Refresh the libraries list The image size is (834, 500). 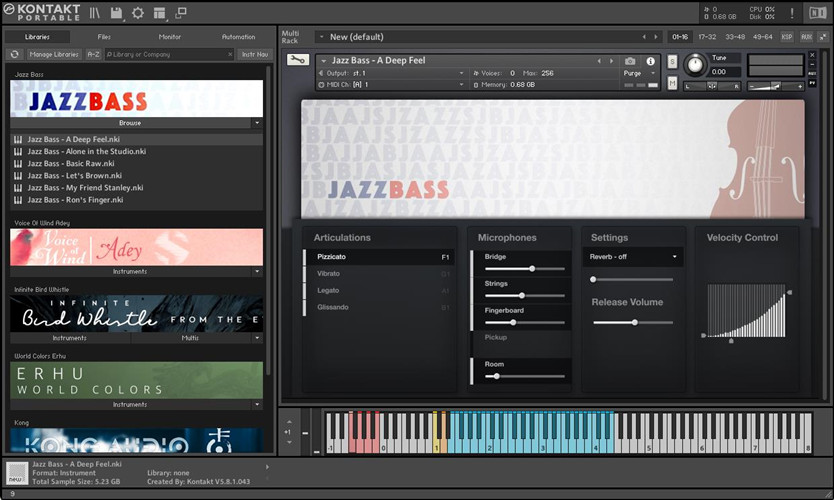pos(15,54)
